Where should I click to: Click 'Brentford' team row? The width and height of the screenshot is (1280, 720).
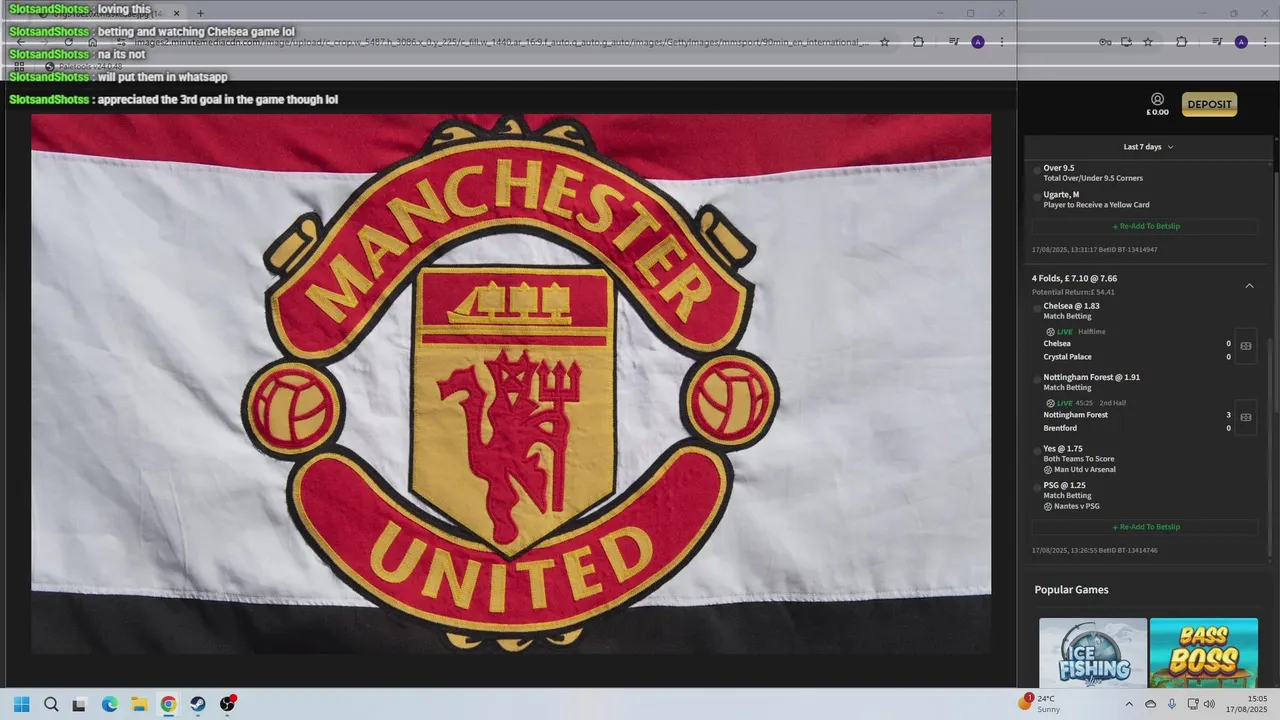1137,428
